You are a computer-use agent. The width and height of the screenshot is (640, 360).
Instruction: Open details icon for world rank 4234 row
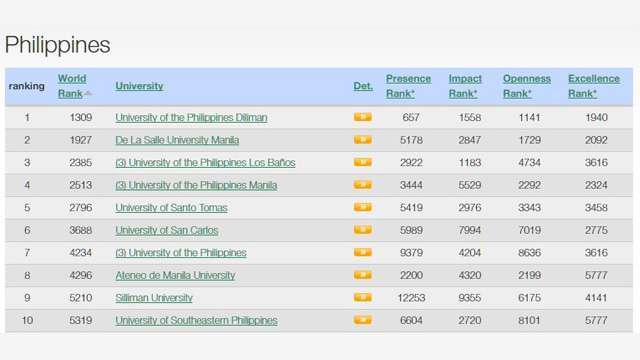click(362, 252)
